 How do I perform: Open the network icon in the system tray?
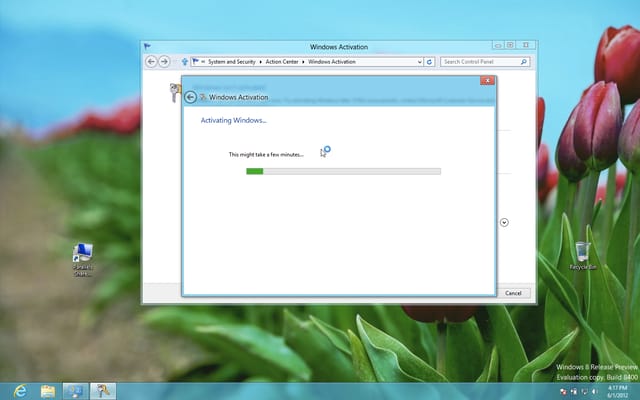584,392
